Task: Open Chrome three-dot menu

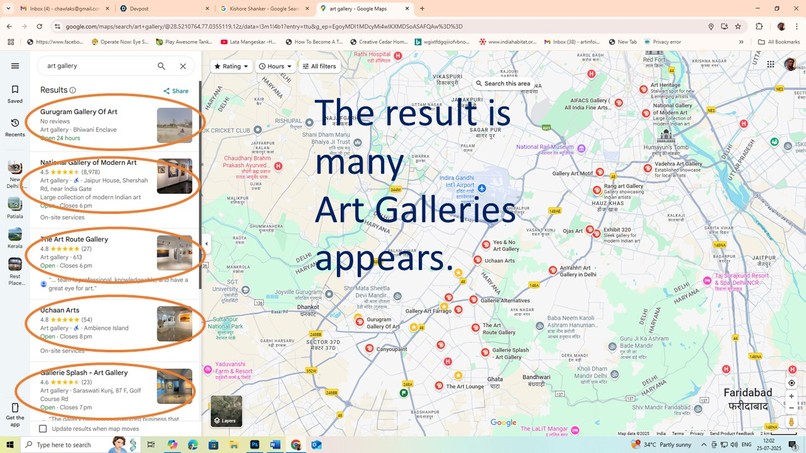Action: click(797, 26)
